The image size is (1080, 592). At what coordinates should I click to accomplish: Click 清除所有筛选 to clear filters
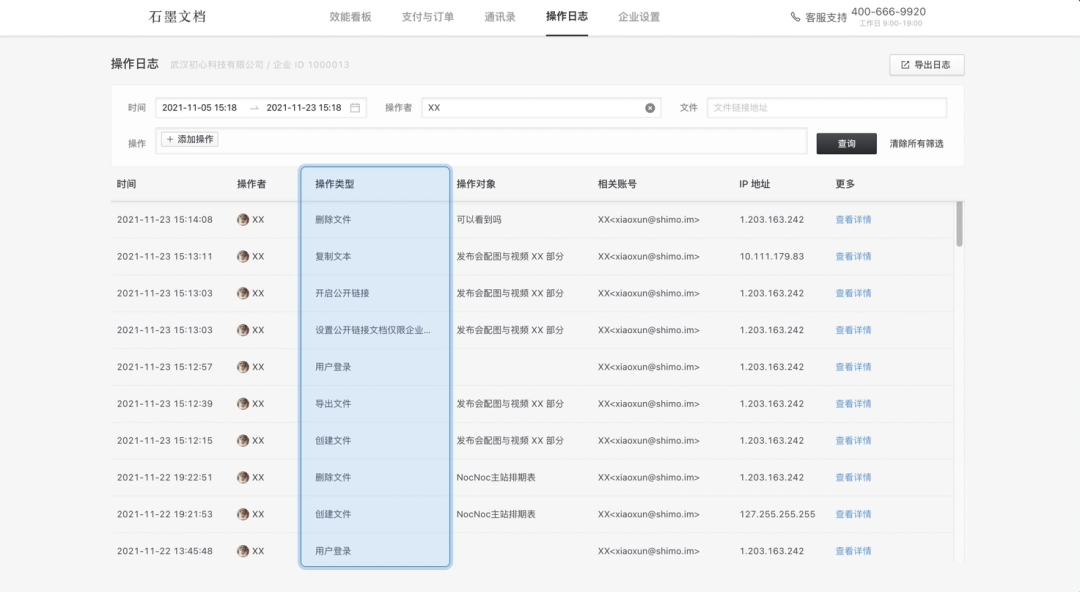coord(914,143)
